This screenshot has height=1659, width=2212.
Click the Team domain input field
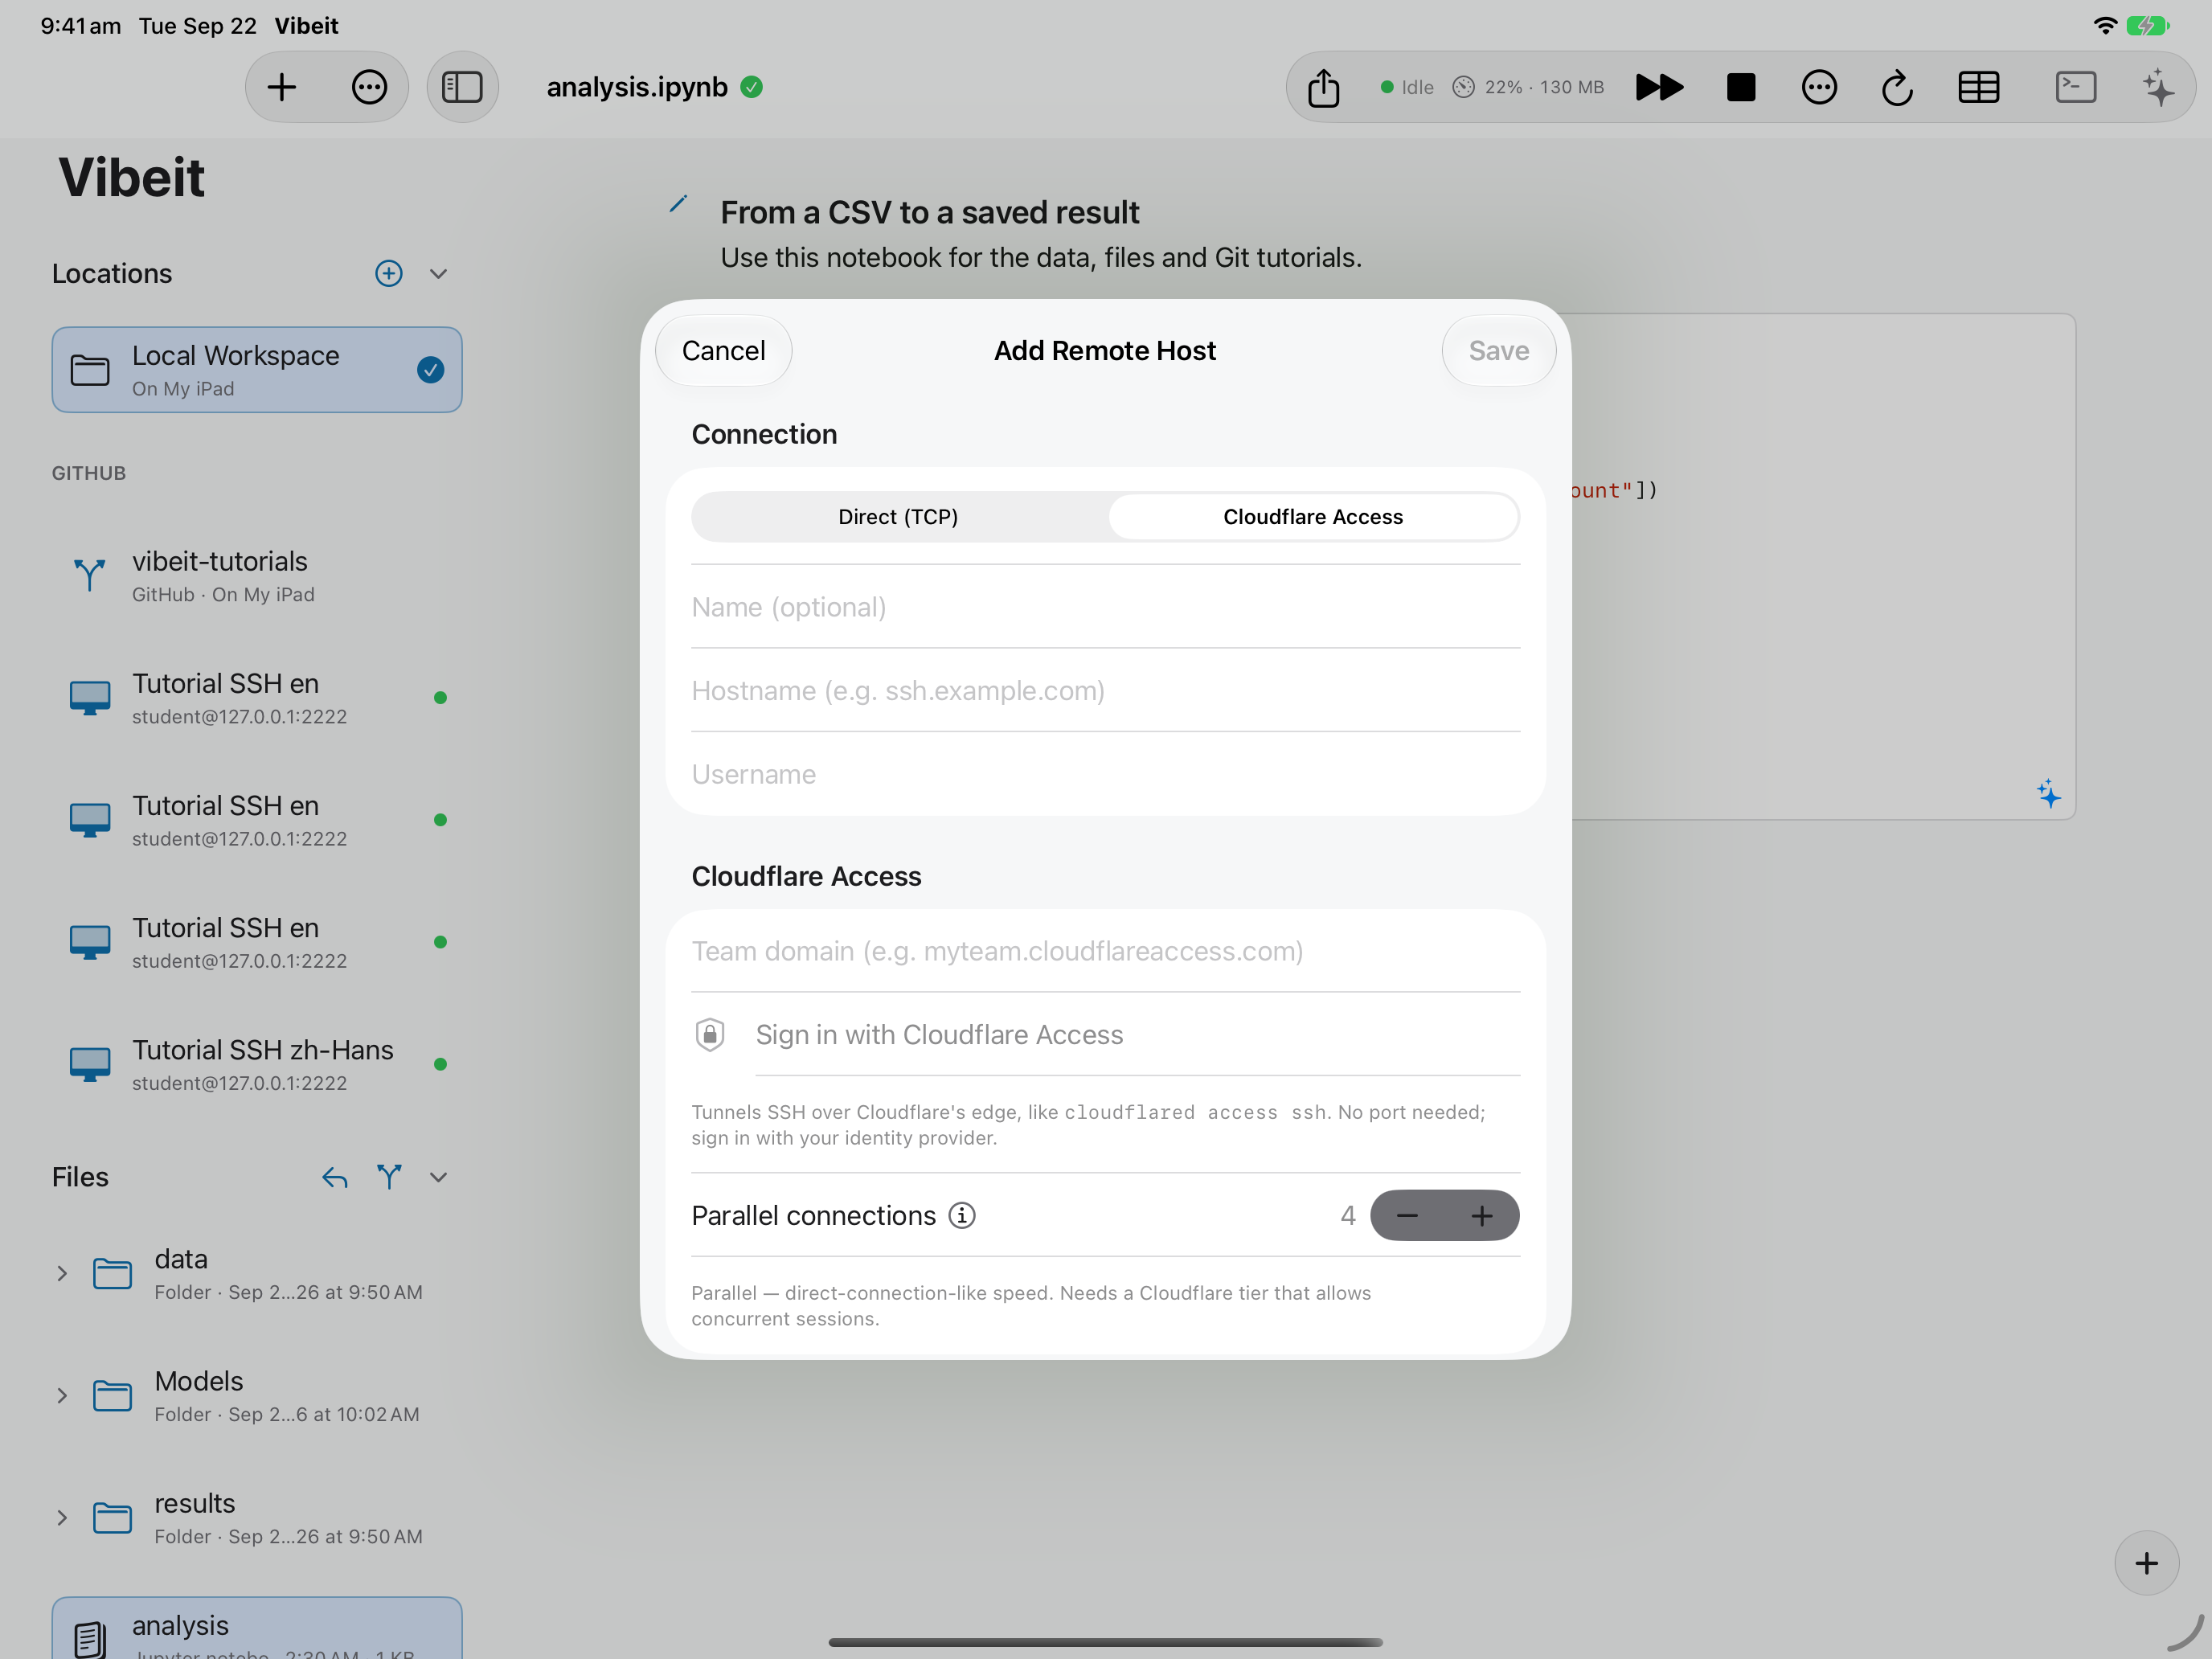pos(1105,950)
